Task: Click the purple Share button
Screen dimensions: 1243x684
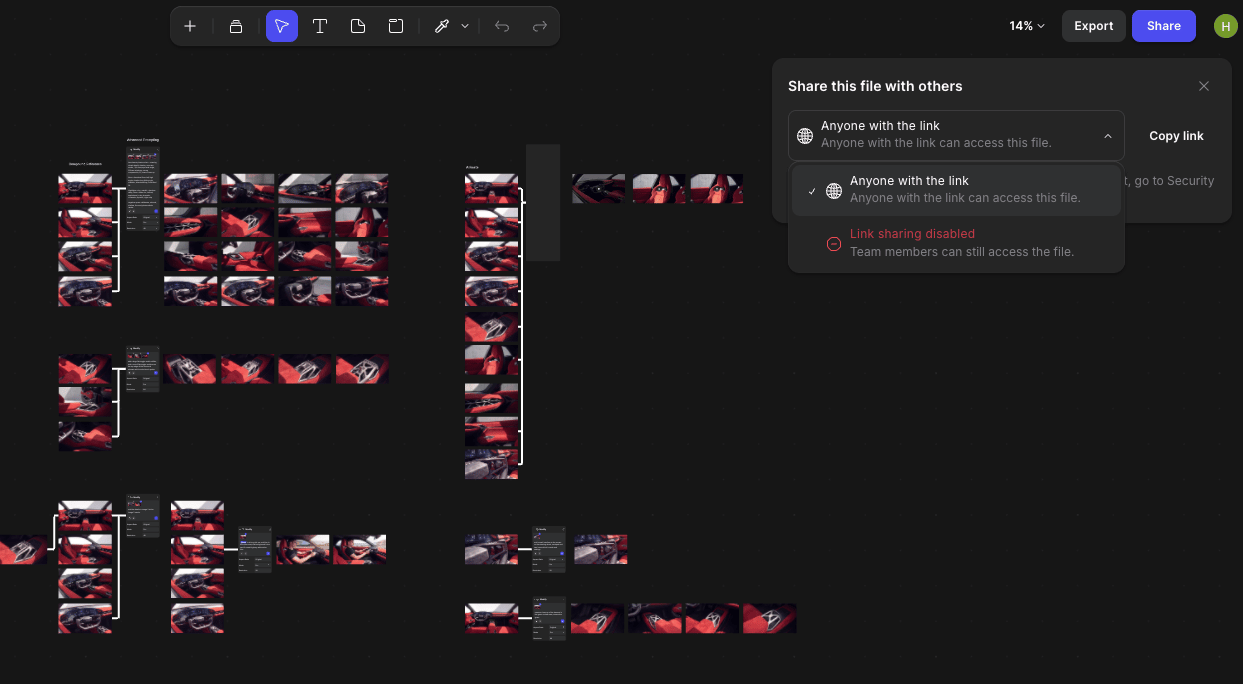Action: coord(1164,26)
